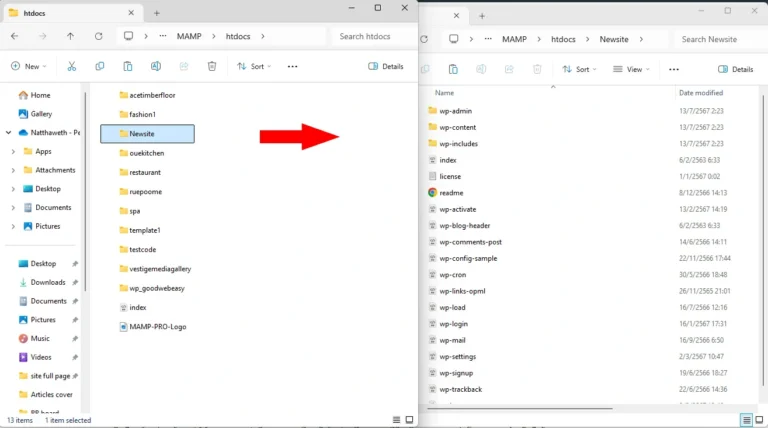
Task: Go up one folder in htdocs window
Action: coord(71,36)
